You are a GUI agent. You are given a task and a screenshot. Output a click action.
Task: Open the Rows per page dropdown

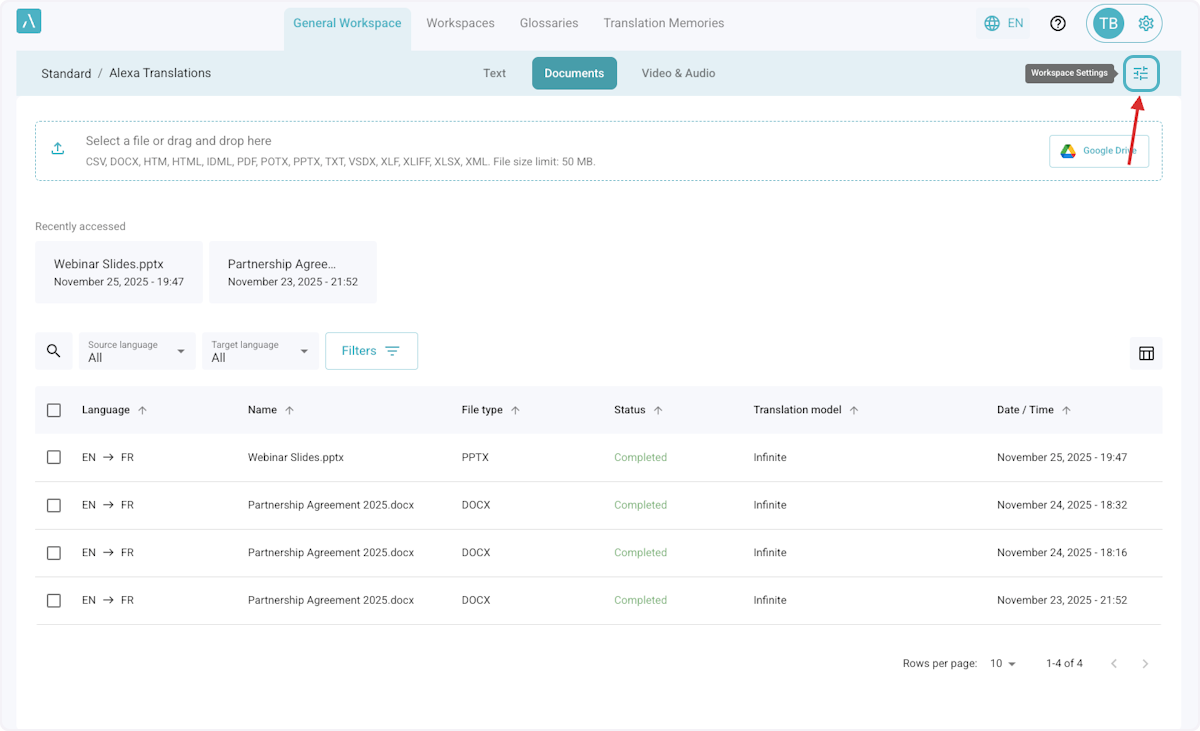[1002, 664]
